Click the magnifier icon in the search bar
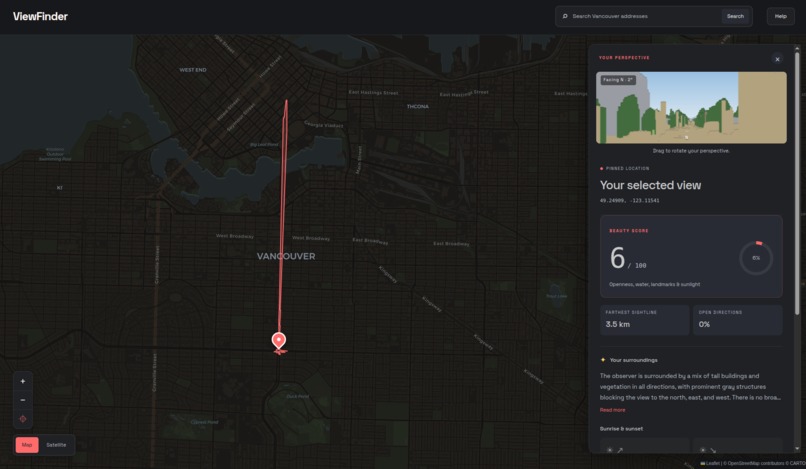Screen dimensions: 806x469 [x=565, y=16]
